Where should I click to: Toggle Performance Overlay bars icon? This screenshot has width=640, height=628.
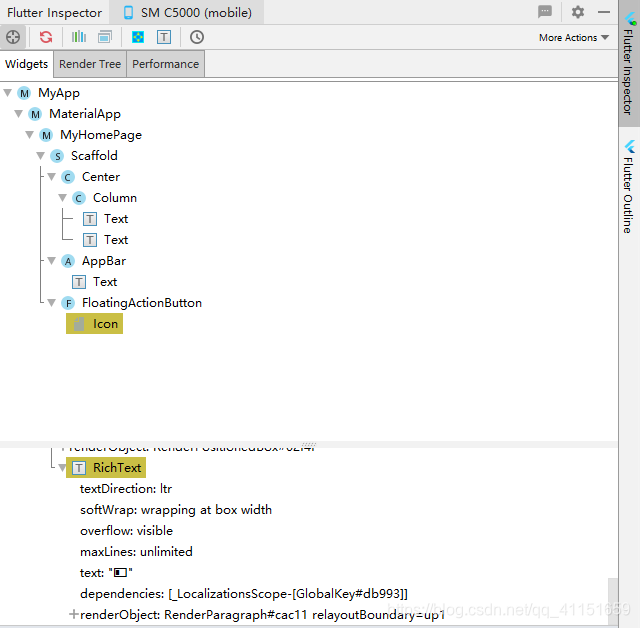(79, 37)
